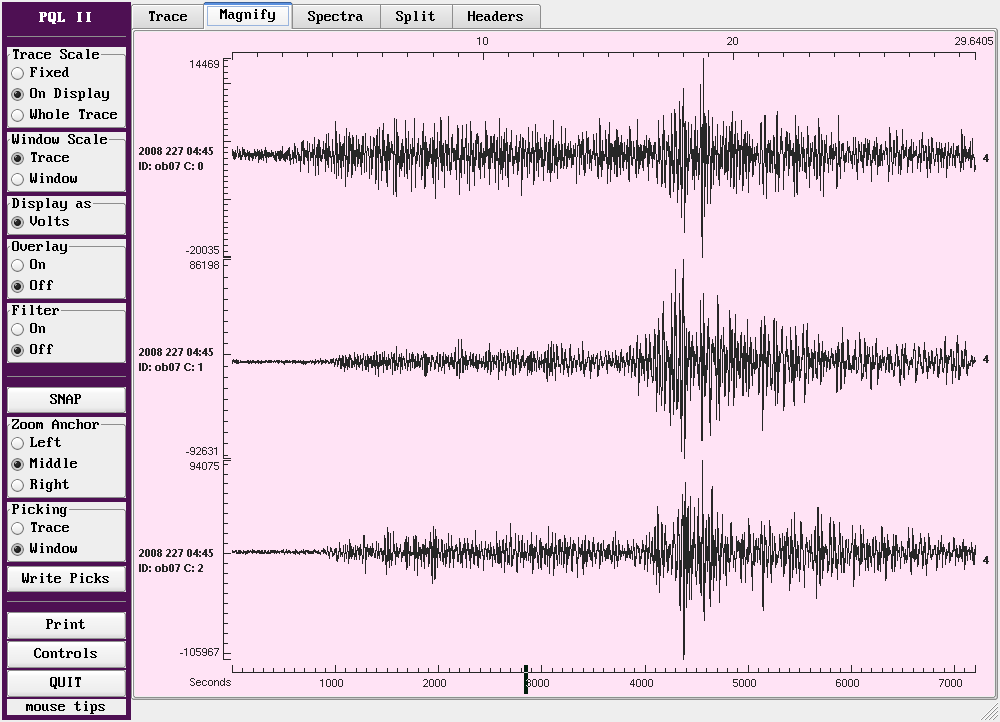Open the Split tab

click(x=415, y=16)
